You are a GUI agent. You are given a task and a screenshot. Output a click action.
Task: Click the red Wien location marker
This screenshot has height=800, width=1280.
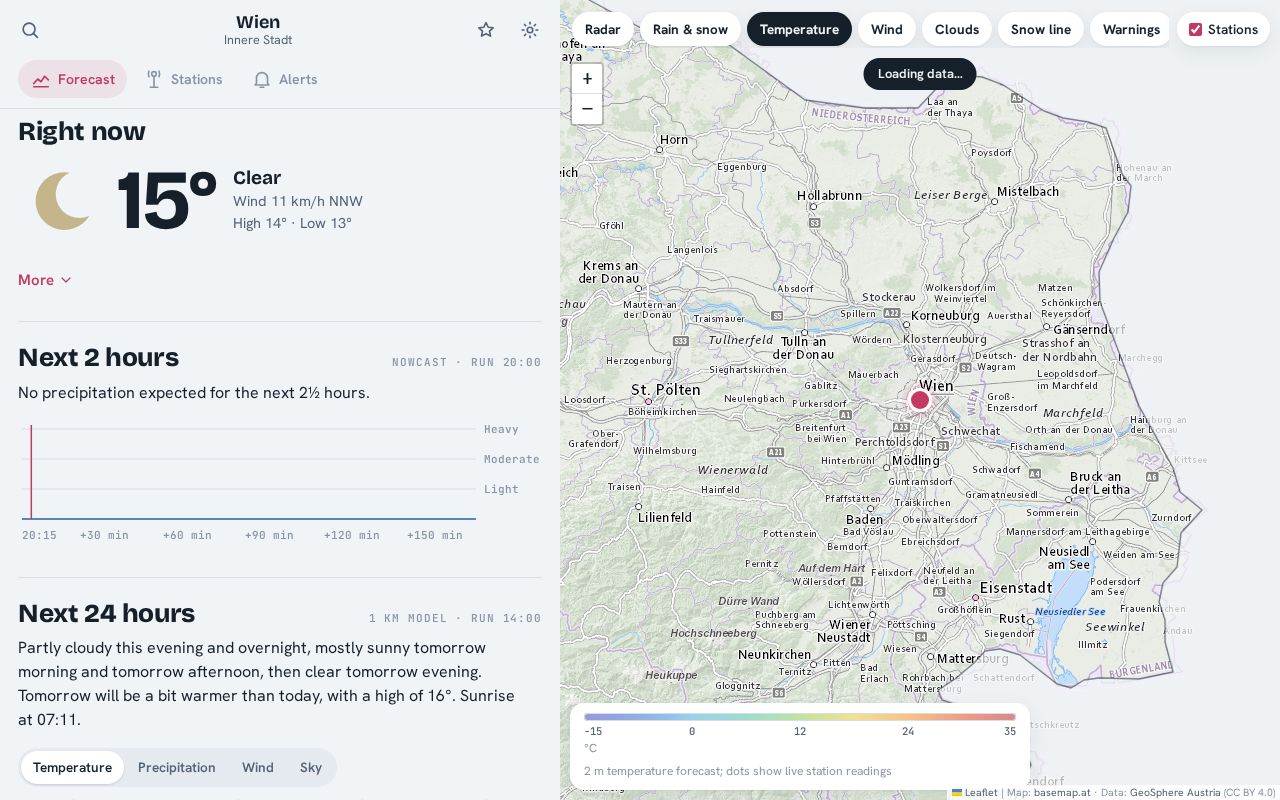[x=920, y=400]
